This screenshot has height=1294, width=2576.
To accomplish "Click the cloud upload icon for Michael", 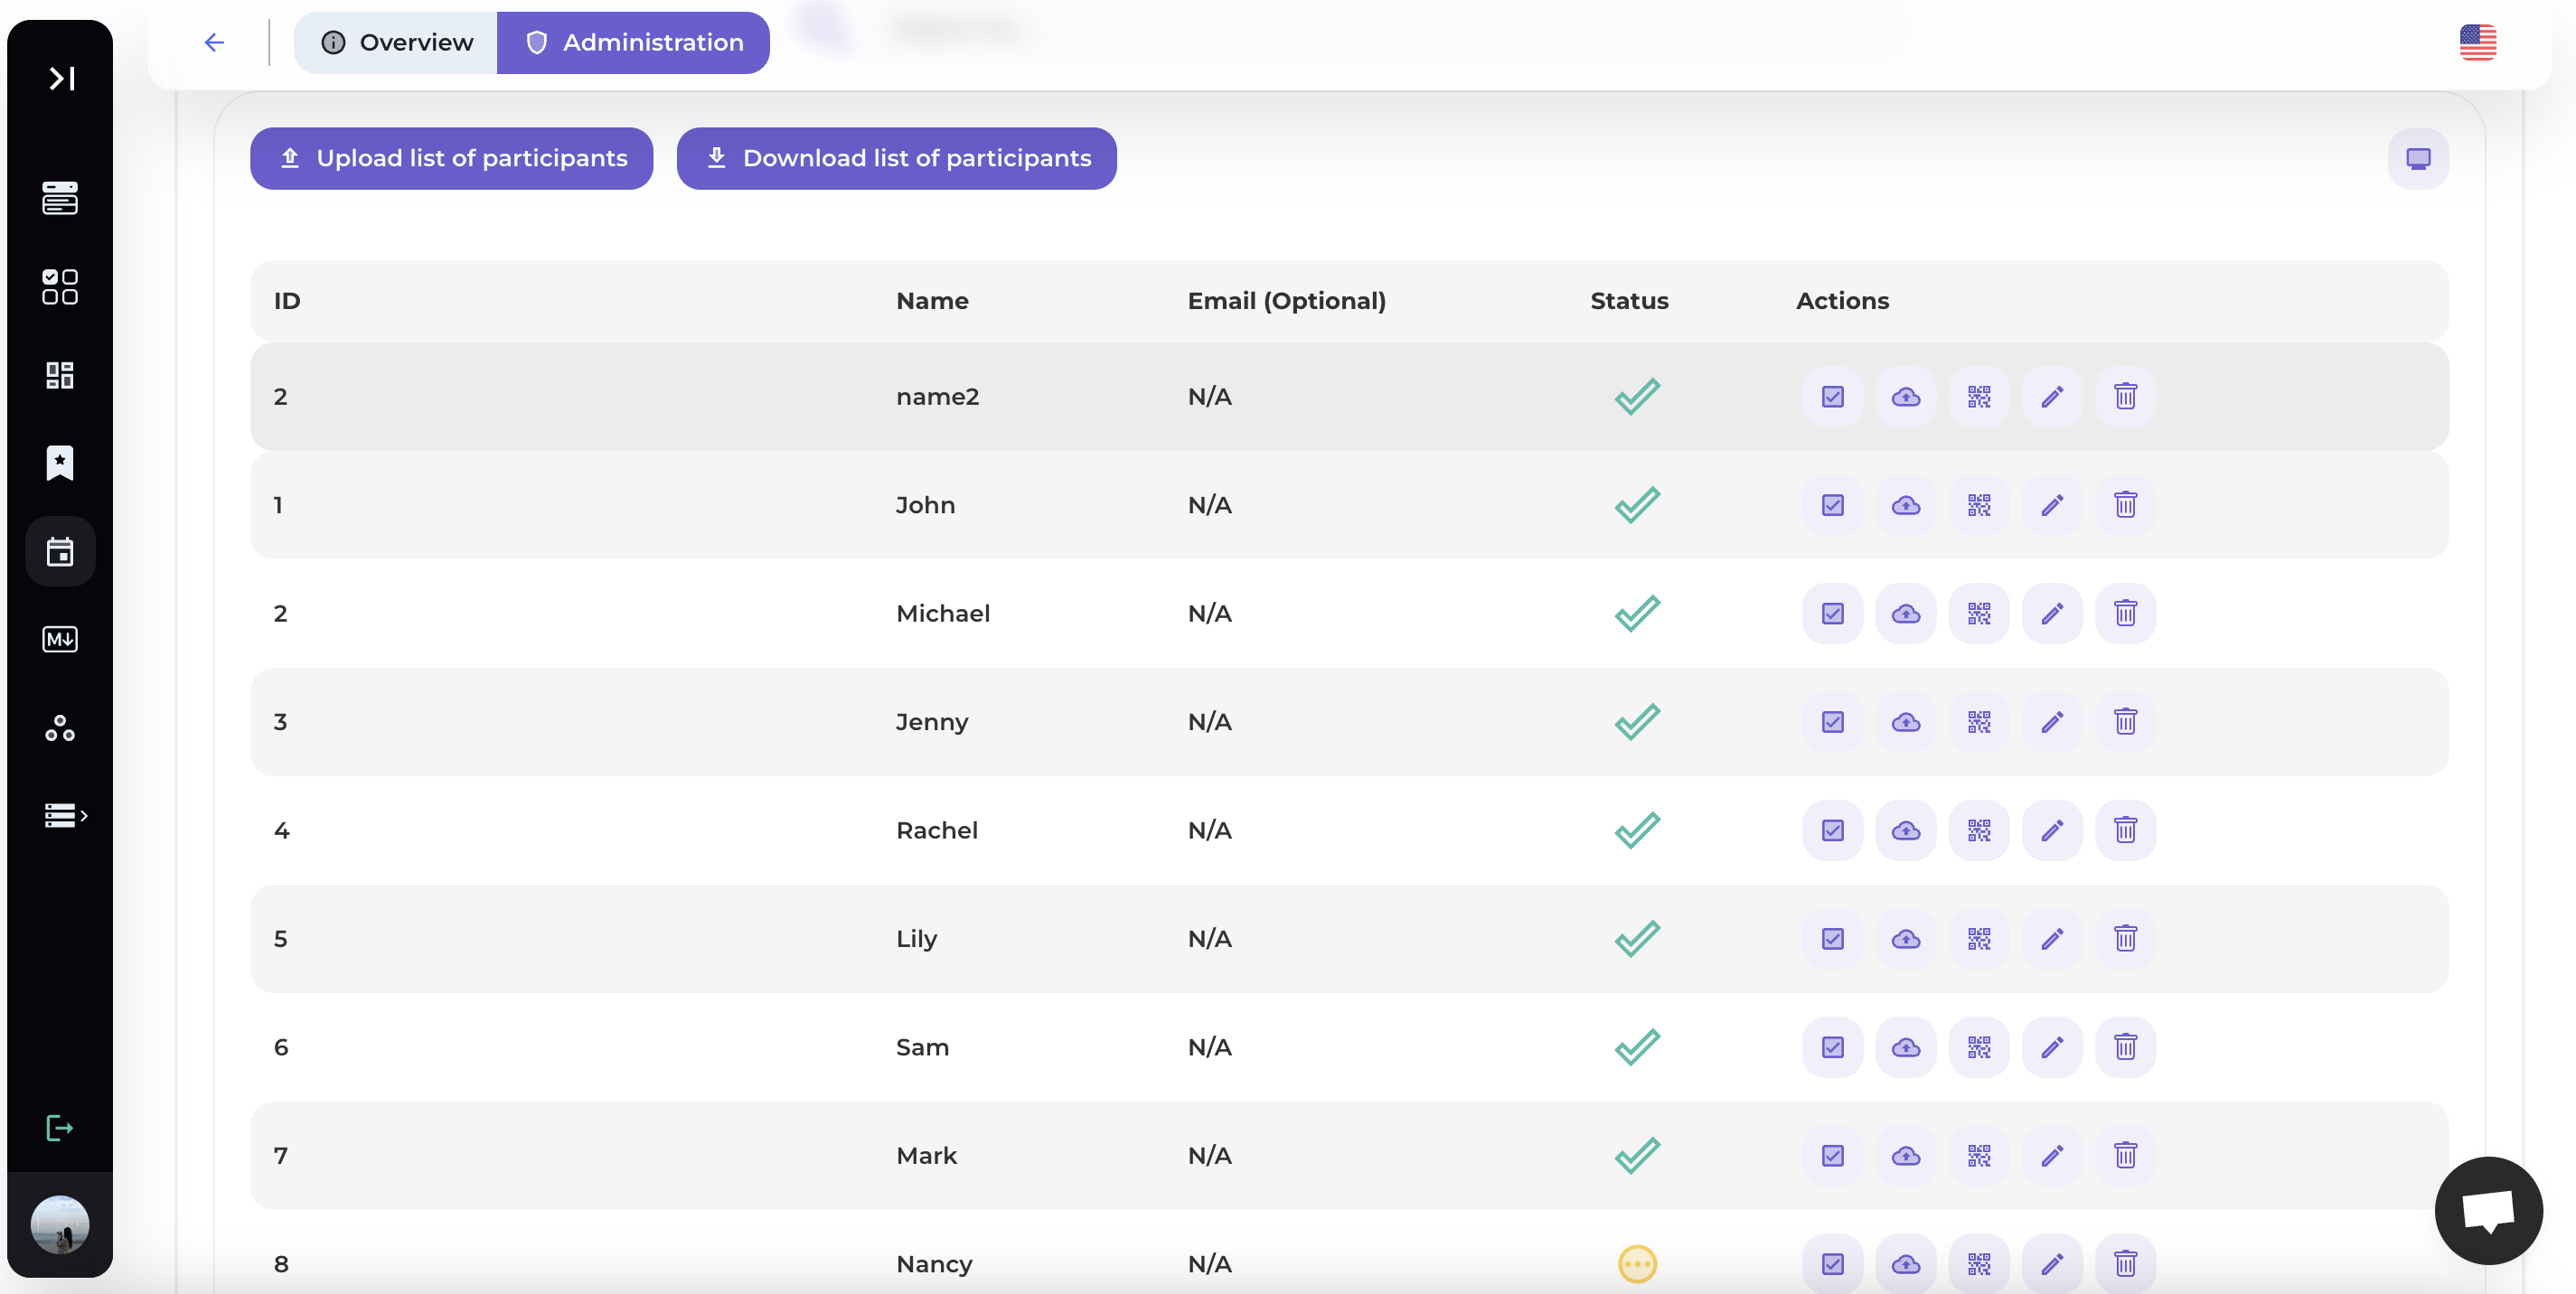I will click(1906, 613).
